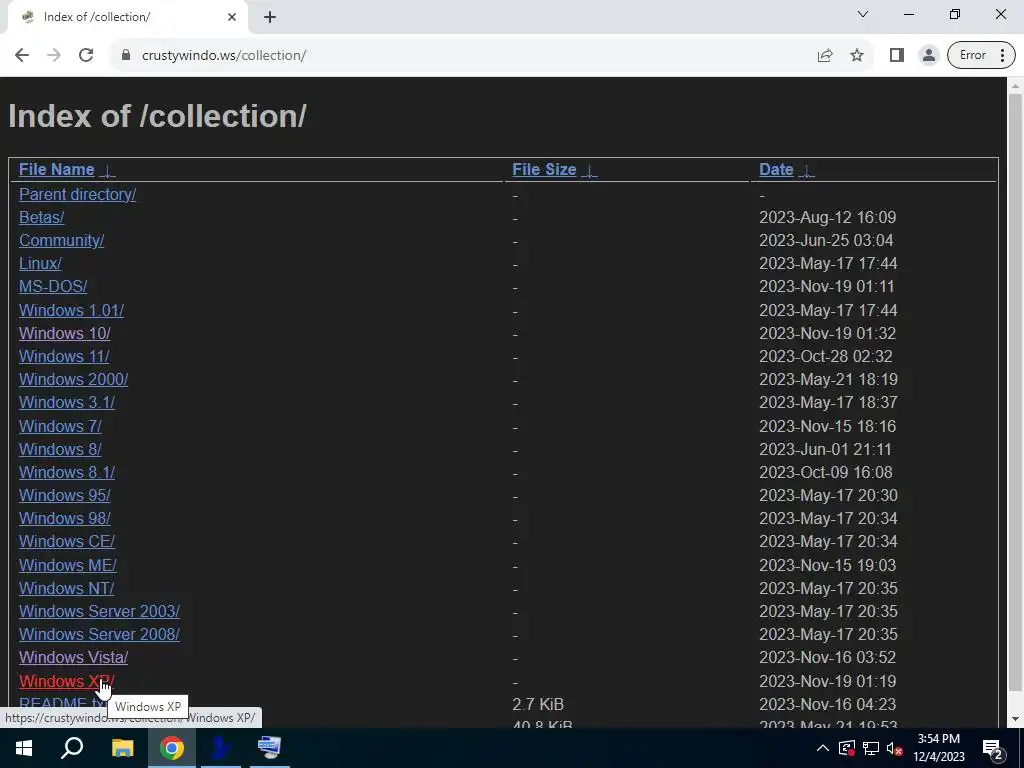Open the Windows 8.1/ folder
This screenshot has height=768, width=1024.
[67, 472]
